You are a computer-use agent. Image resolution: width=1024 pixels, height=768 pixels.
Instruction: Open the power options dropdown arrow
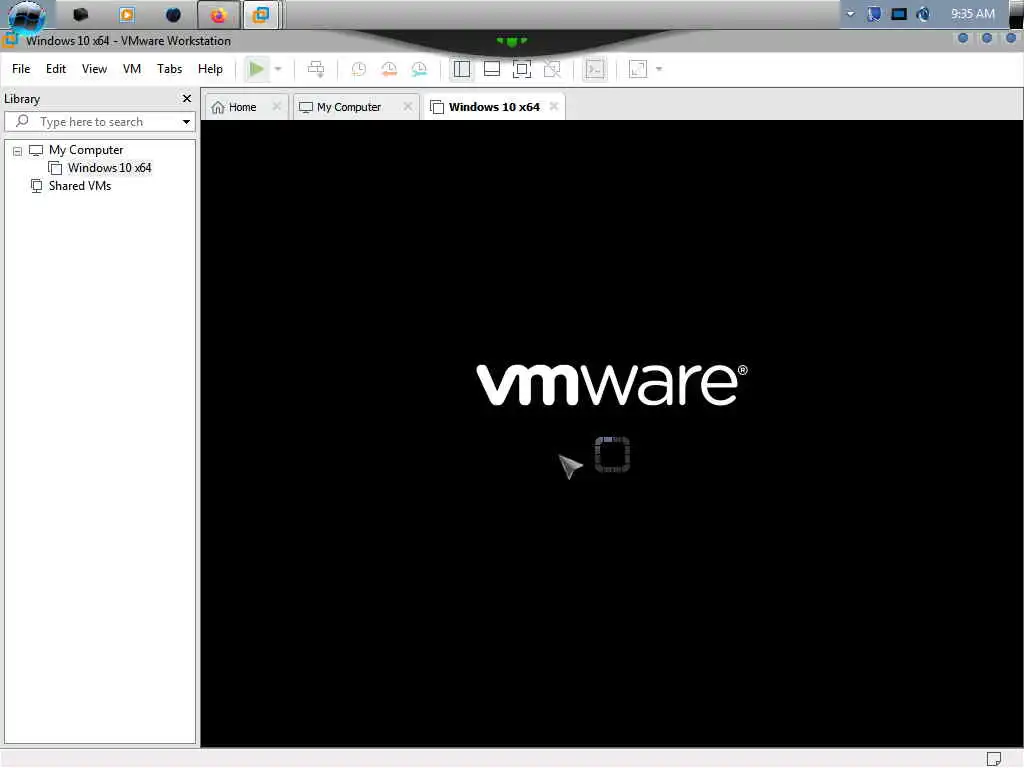click(278, 69)
